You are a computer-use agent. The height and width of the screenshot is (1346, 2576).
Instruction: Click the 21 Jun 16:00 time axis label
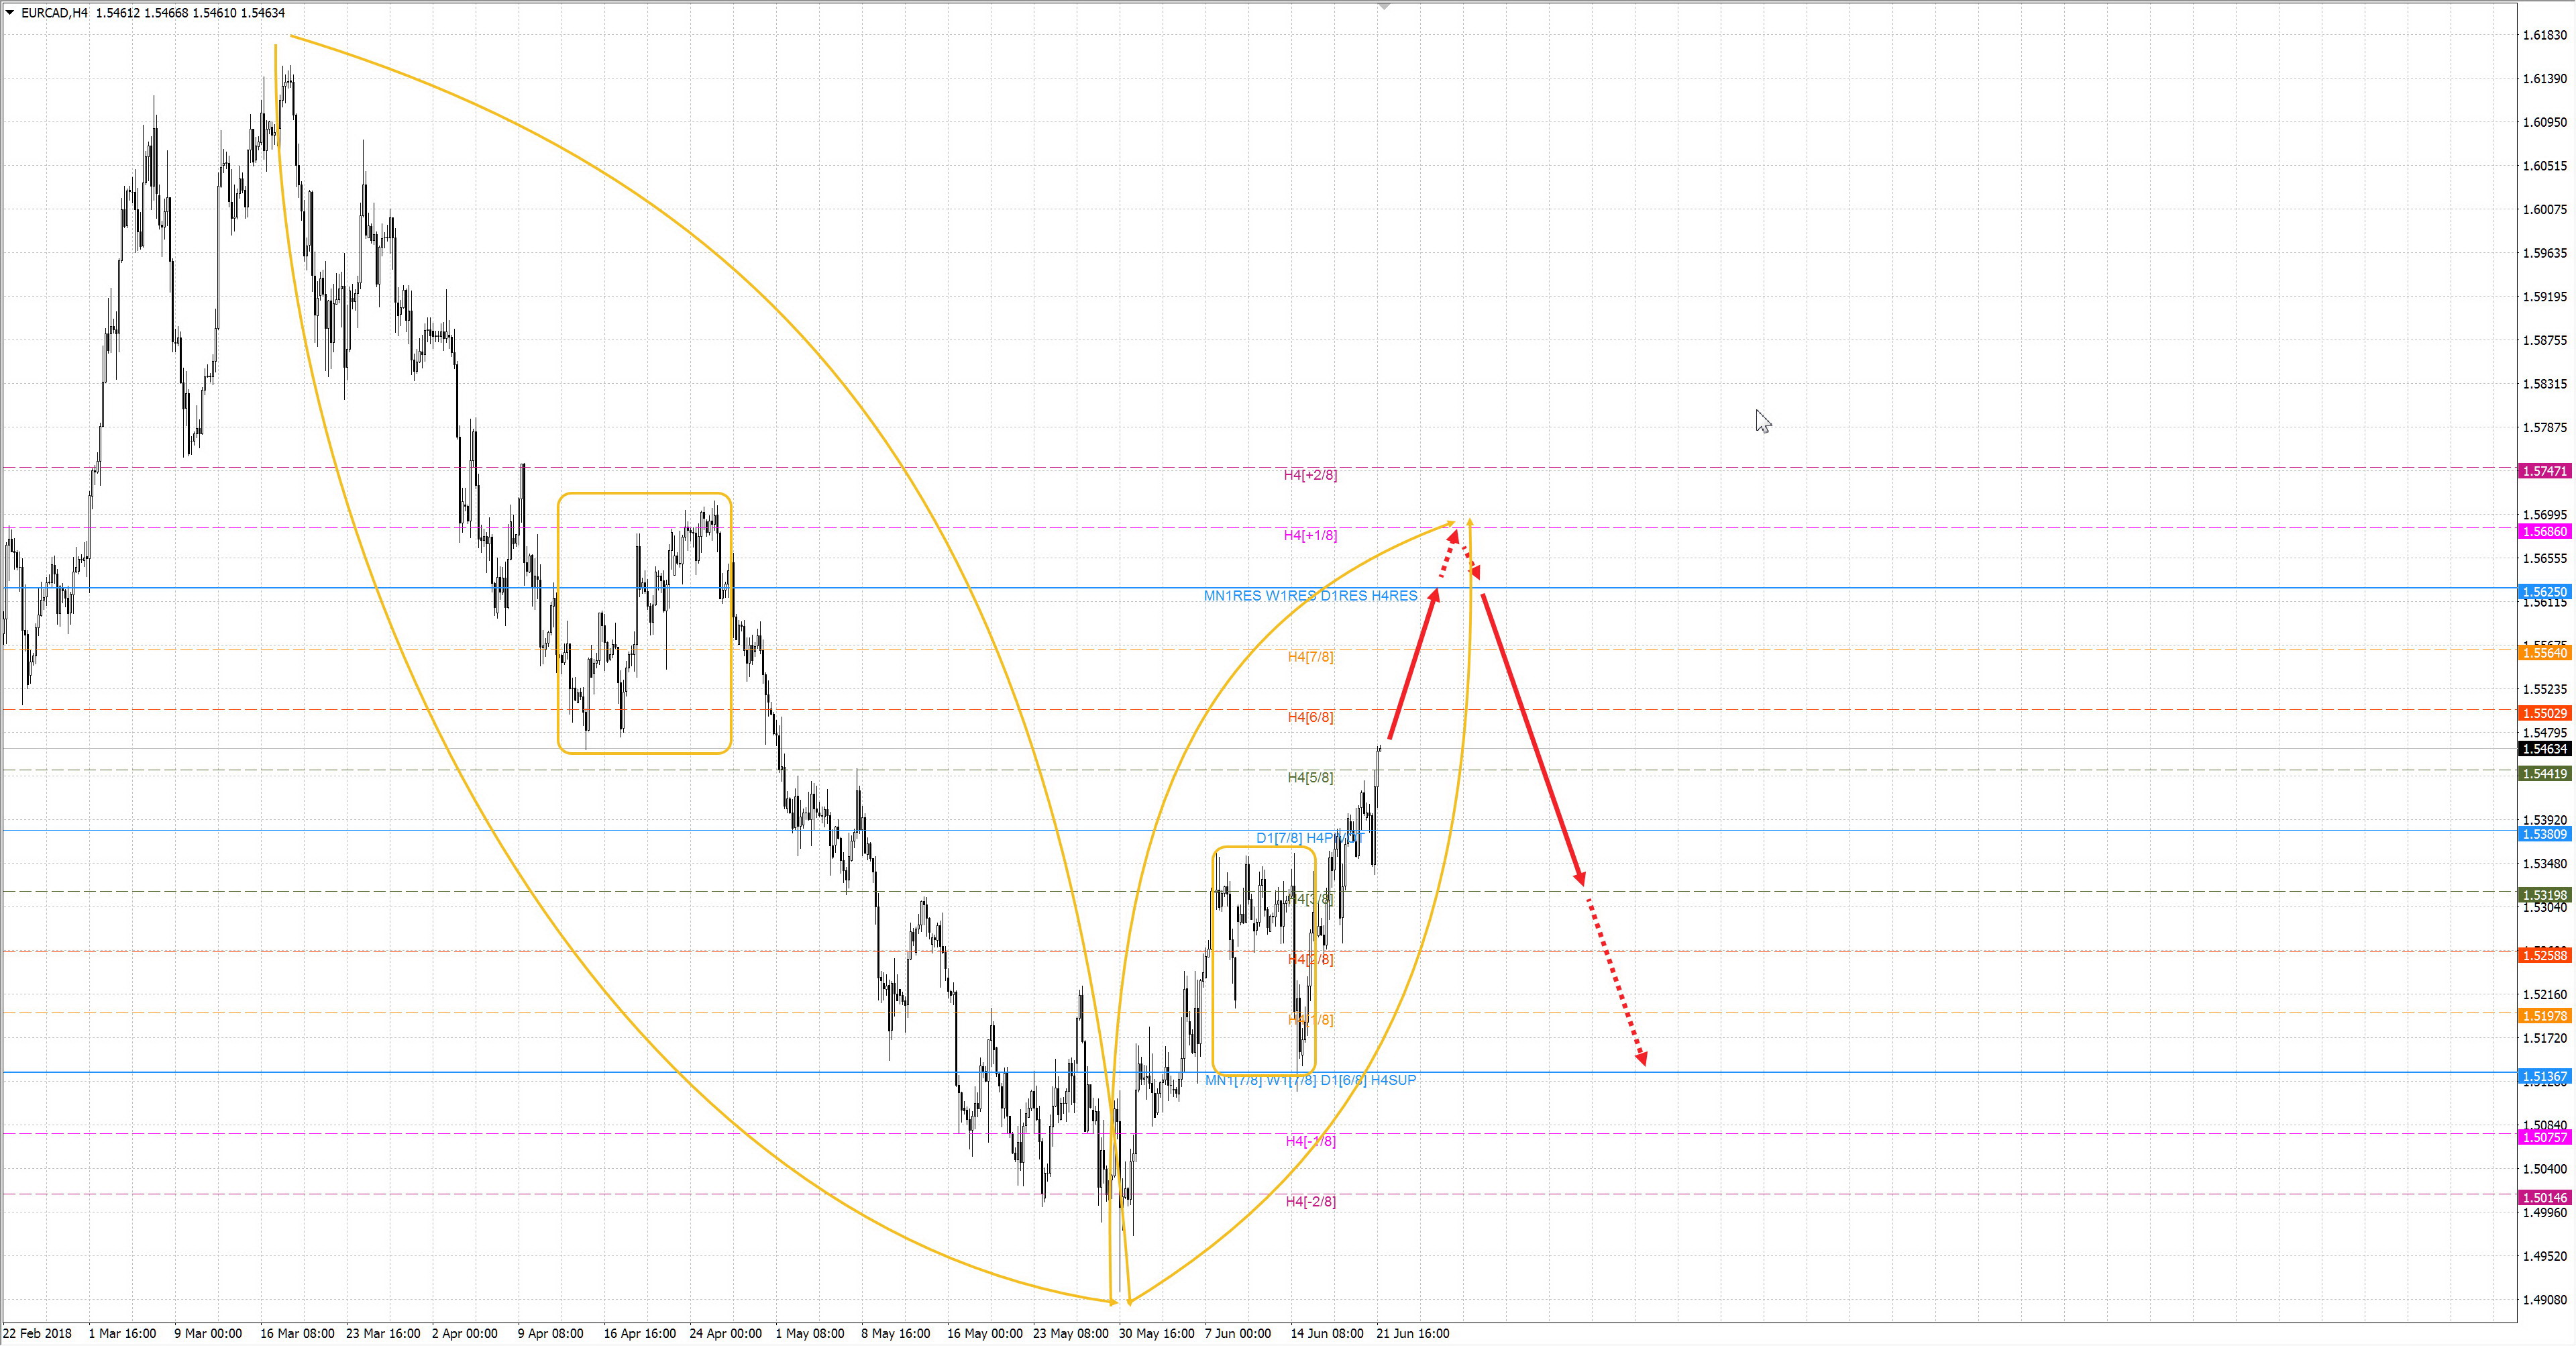click(1412, 1333)
